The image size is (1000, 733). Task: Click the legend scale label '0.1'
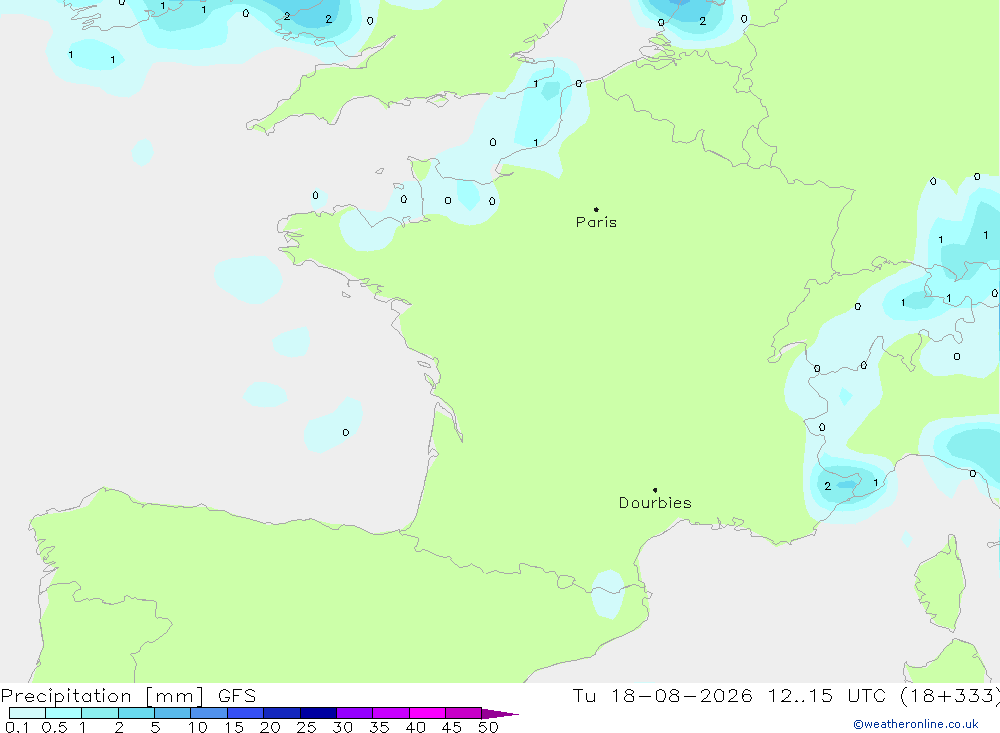click(x=17, y=727)
